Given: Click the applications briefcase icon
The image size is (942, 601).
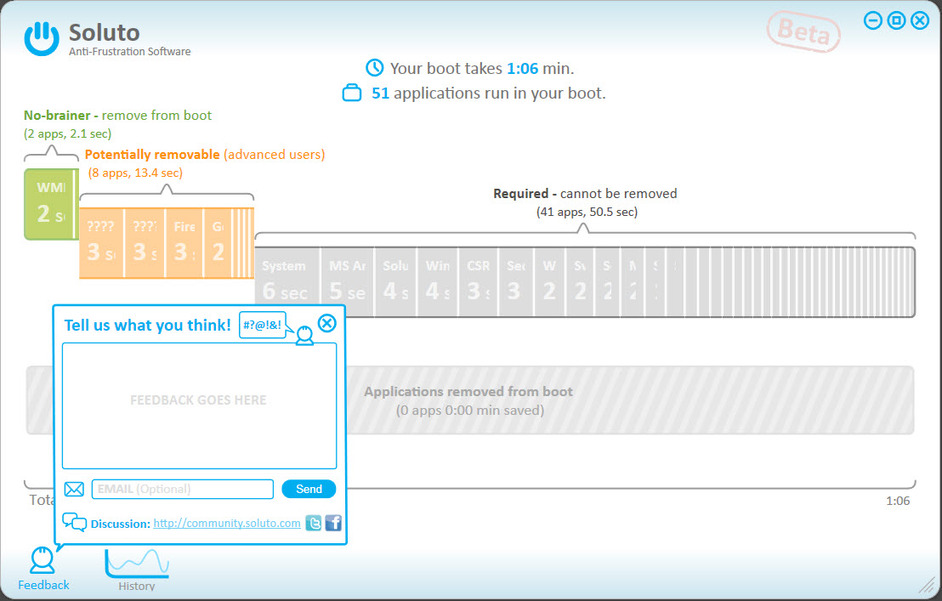Looking at the screenshot, I should tap(352, 93).
